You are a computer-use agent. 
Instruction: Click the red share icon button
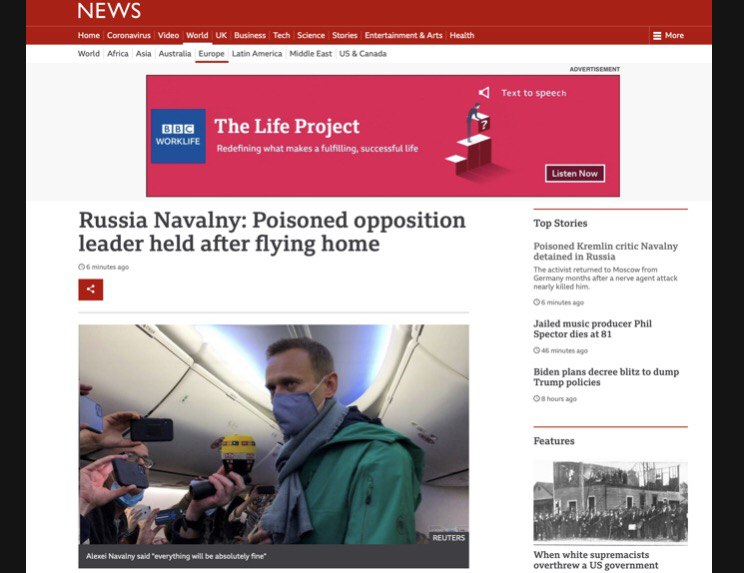pos(91,289)
